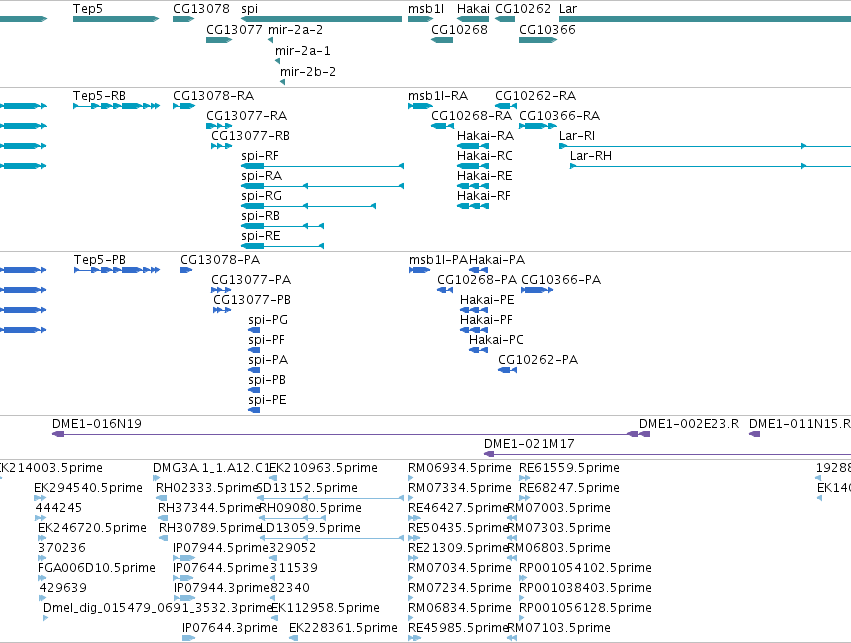Select the spi-PA protein label

point(268,360)
